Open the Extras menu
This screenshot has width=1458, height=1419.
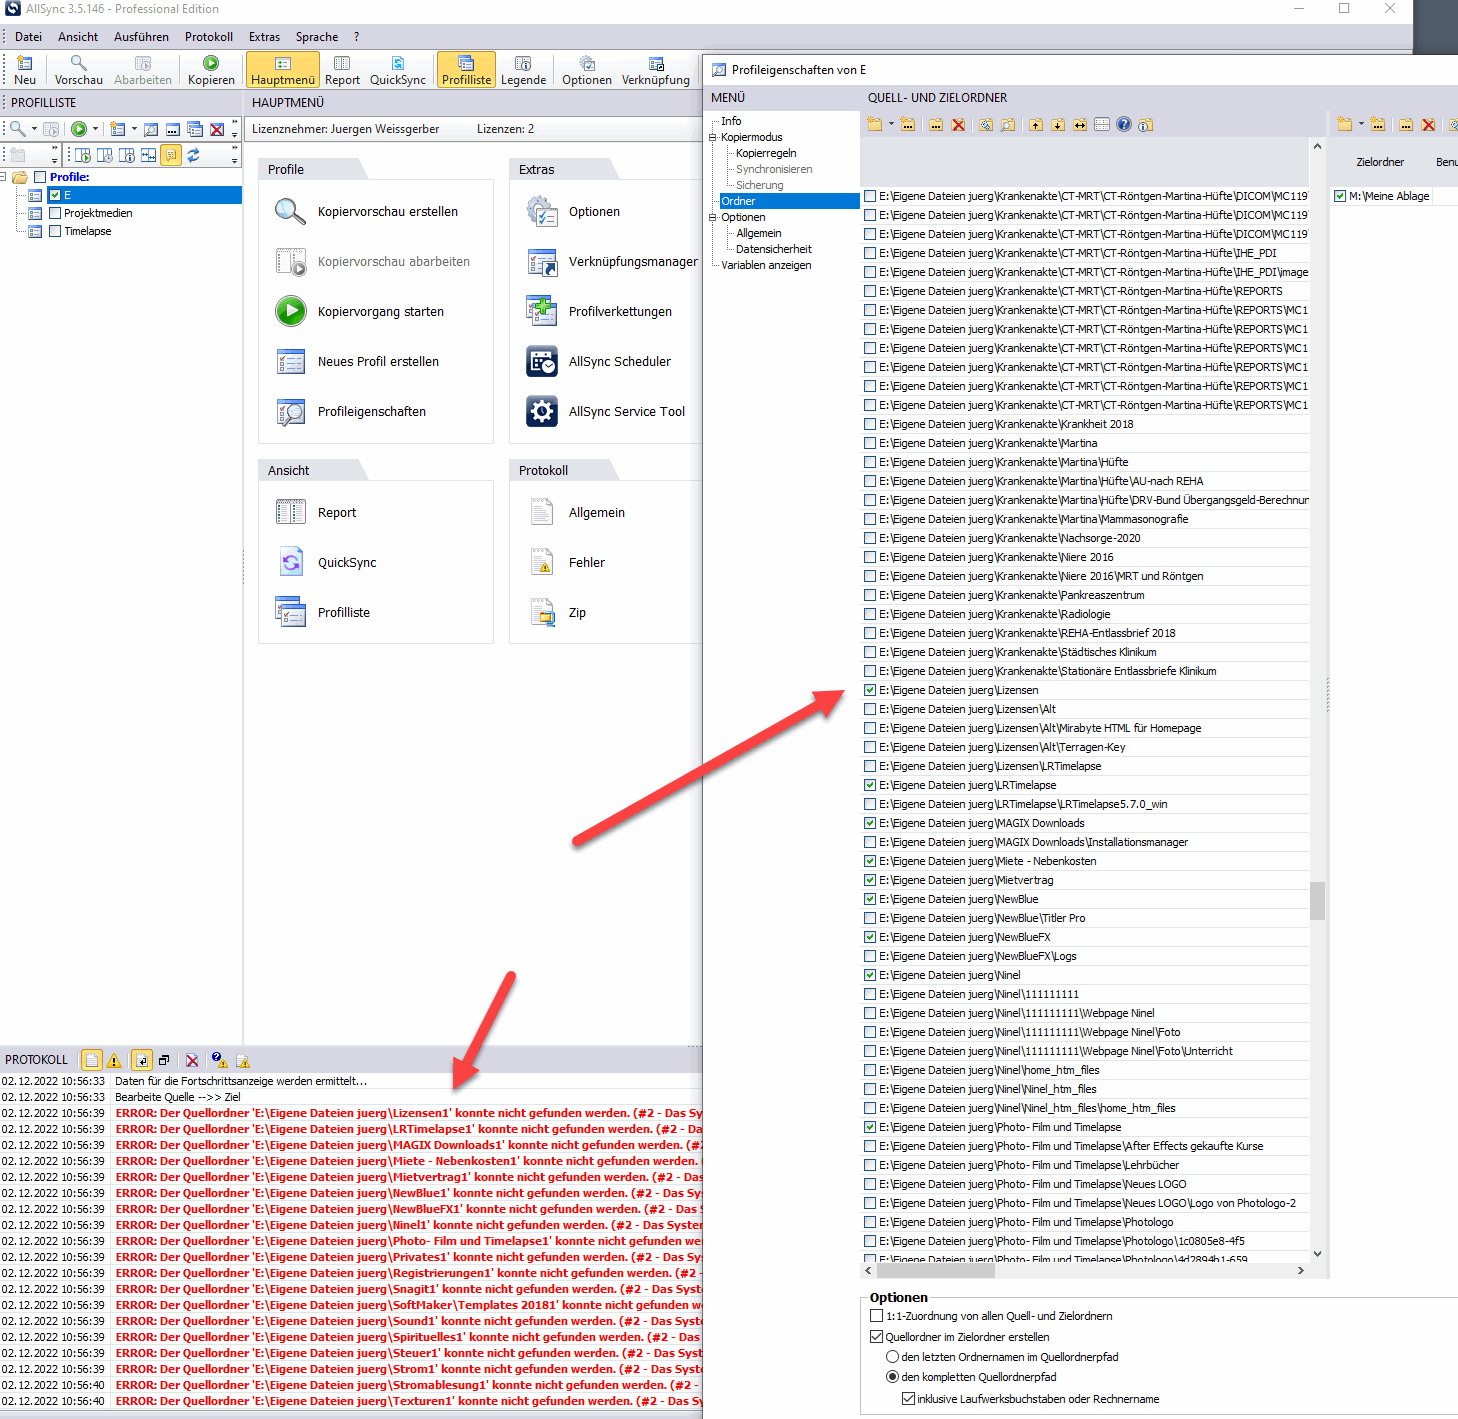pos(264,37)
